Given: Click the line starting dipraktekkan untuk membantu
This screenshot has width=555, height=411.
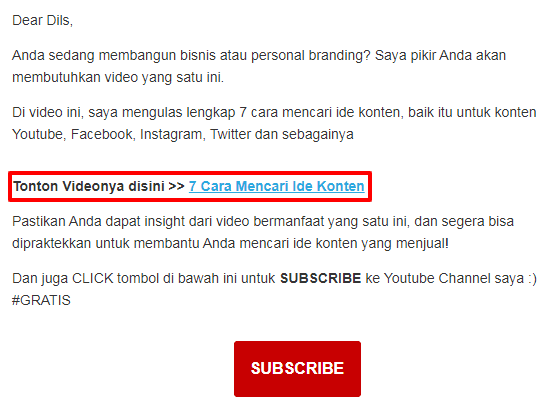Looking at the screenshot, I should tap(230, 244).
